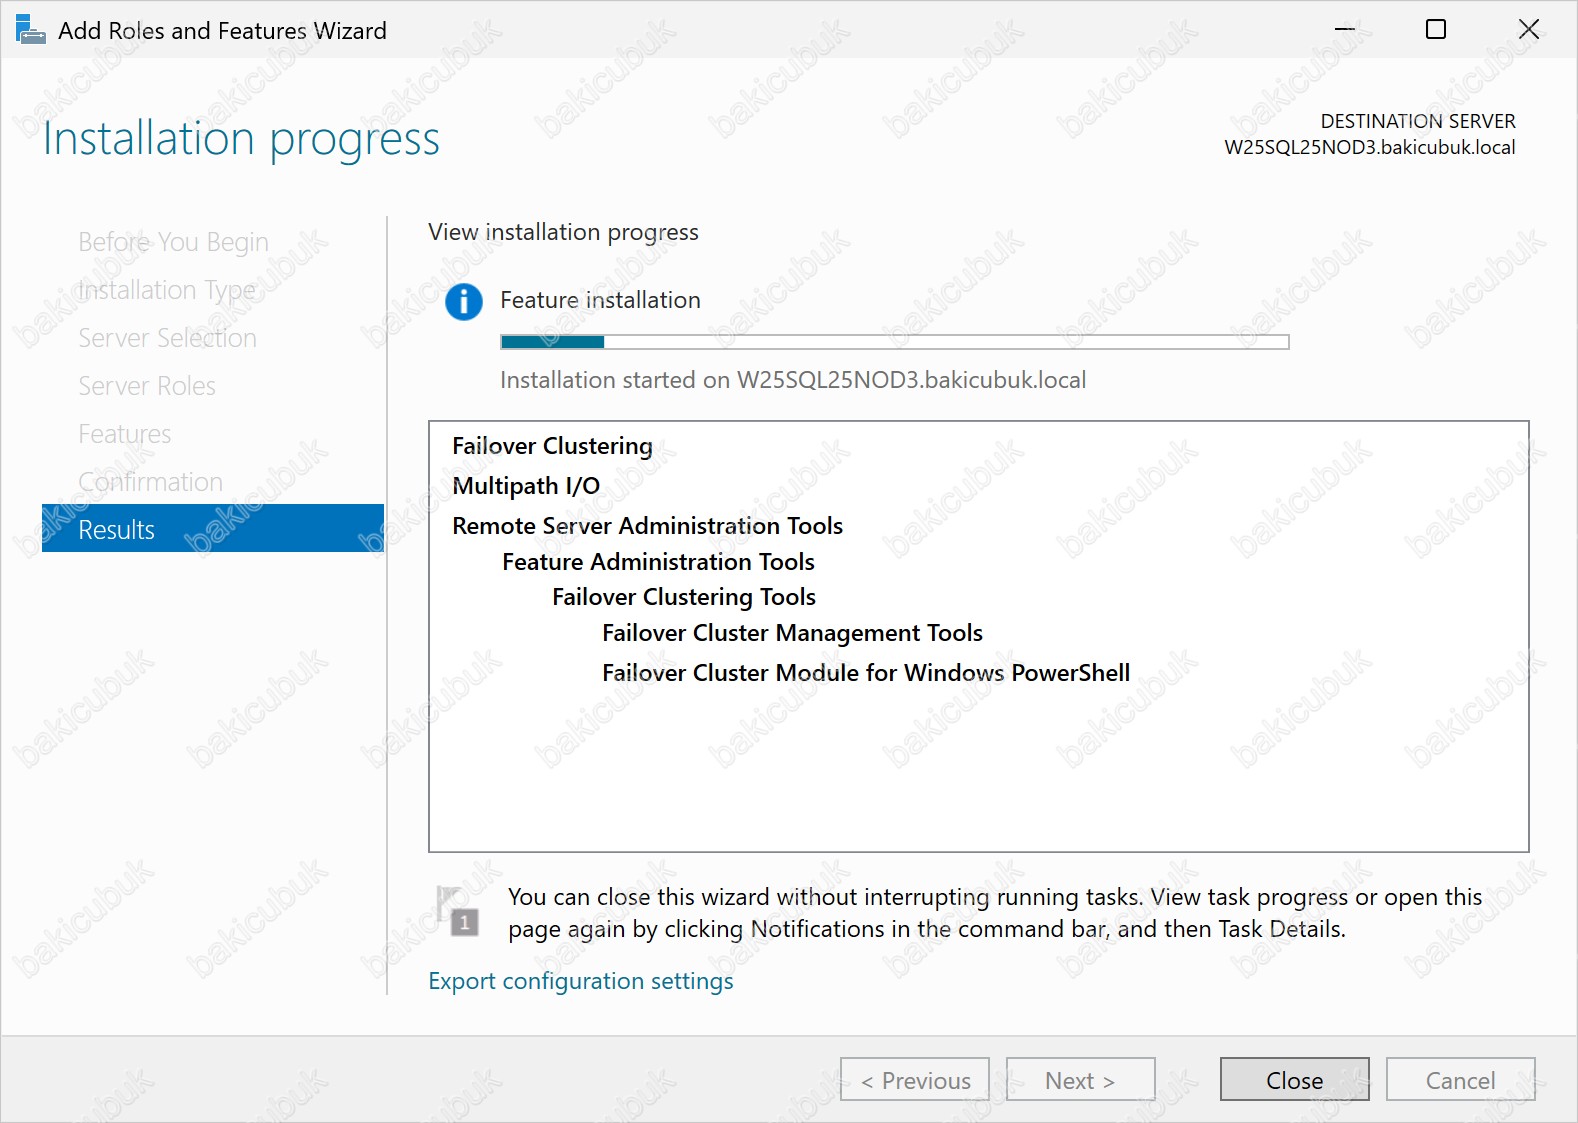Click the Next > button
Image resolution: width=1578 pixels, height=1123 pixels.
pyautogui.click(x=1079, y=1080)
